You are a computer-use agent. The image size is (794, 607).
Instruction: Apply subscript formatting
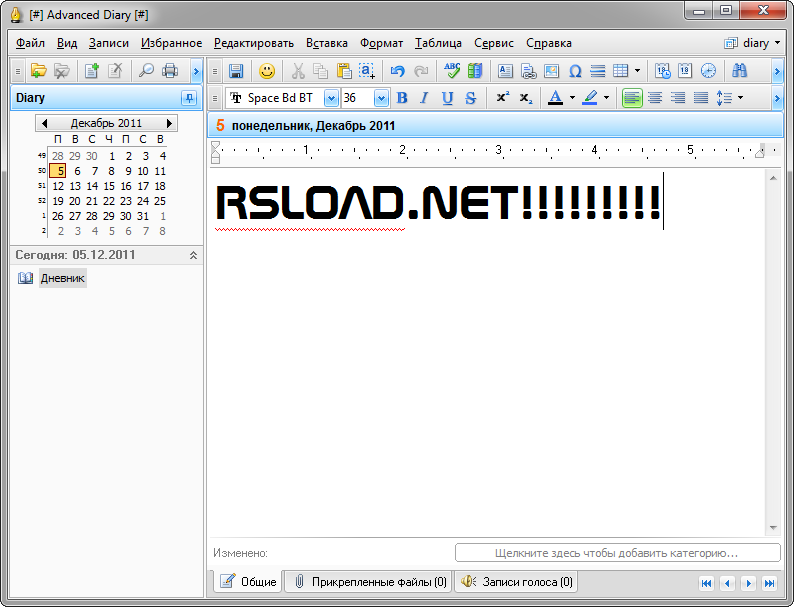526,98
